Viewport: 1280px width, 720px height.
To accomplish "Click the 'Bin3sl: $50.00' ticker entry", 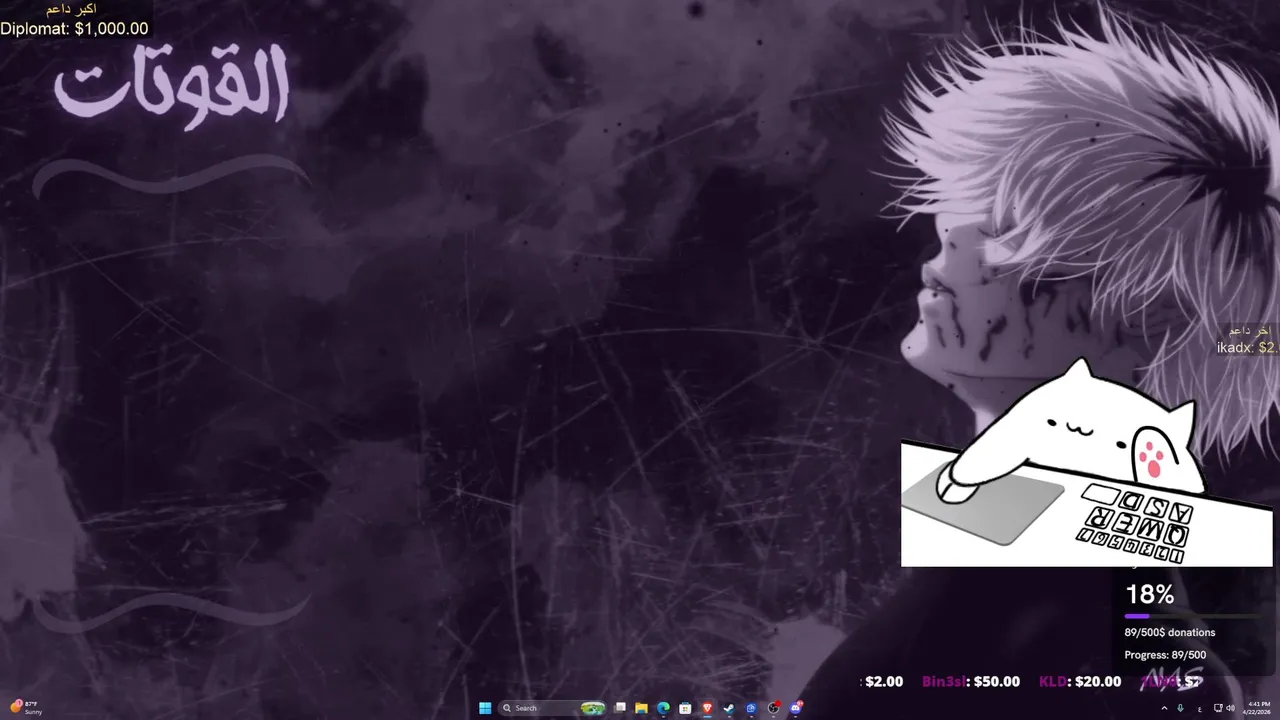I will click(x=971, y=682).
